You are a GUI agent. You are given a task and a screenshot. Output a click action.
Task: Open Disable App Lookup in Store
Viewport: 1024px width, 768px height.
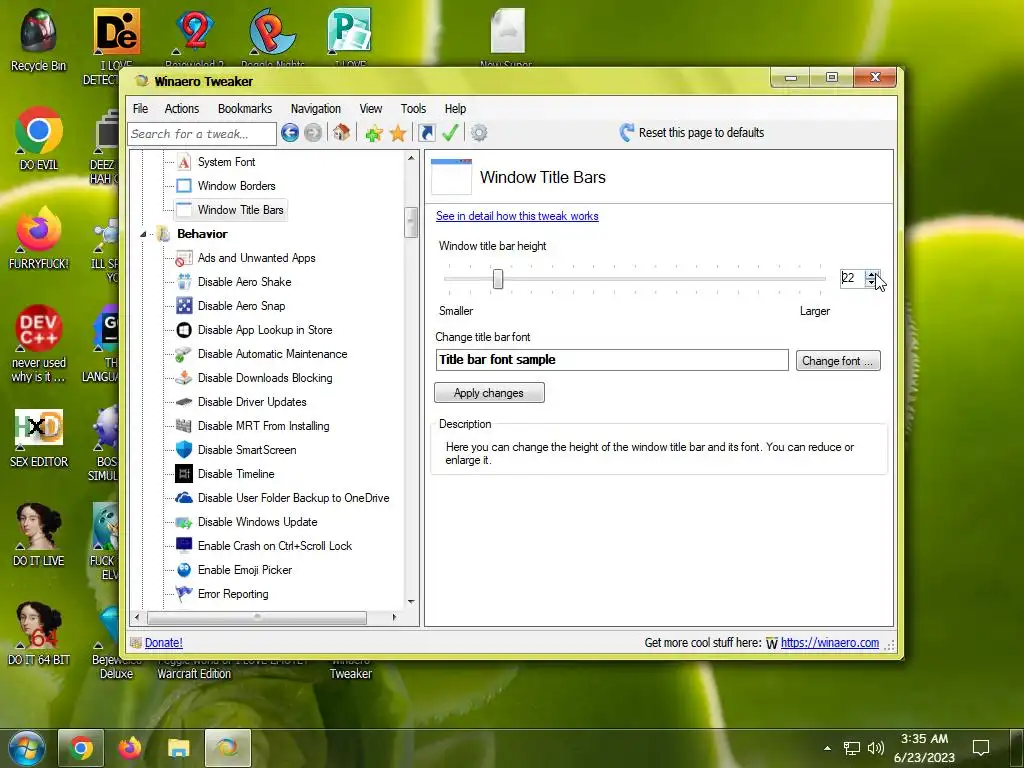(x=265, y=330)
